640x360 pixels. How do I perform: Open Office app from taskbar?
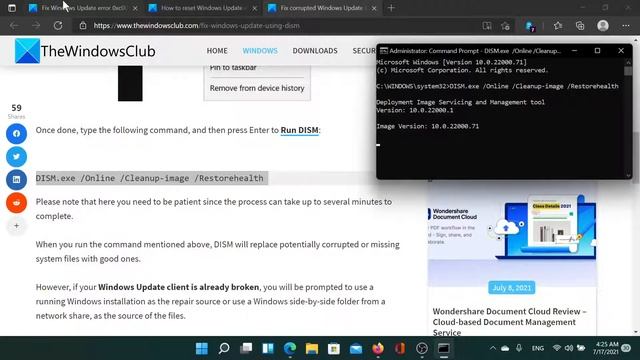400,348
